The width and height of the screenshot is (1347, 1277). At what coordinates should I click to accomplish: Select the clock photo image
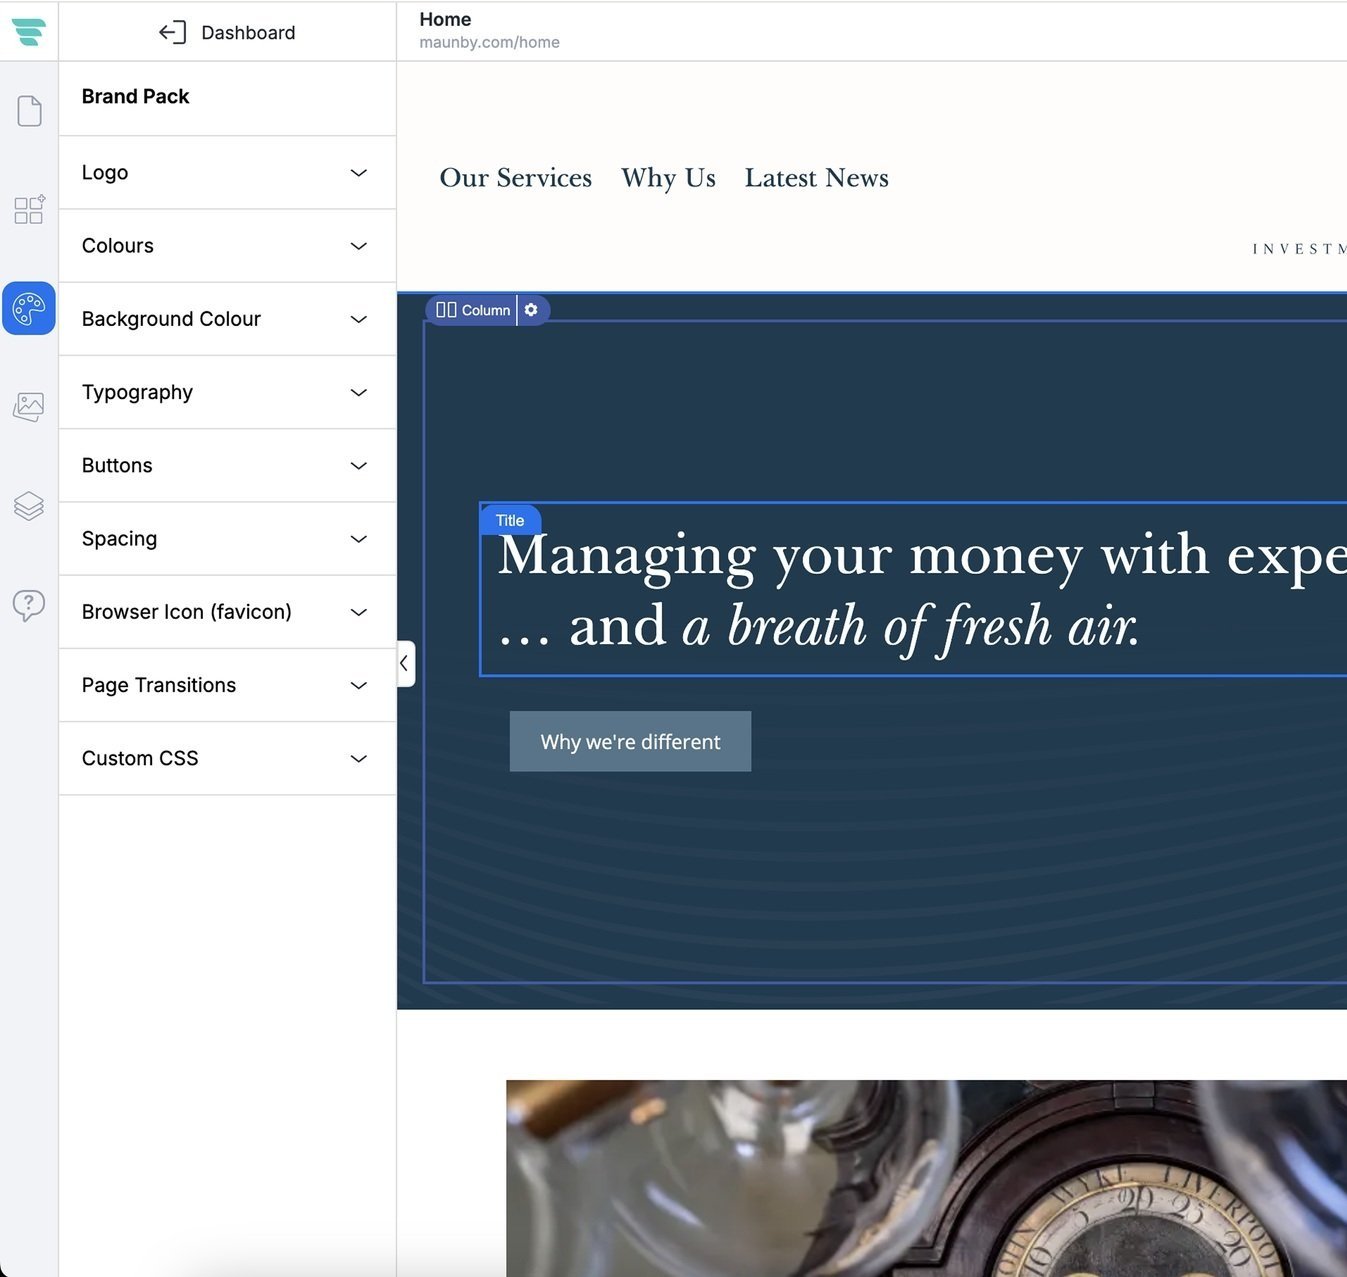pos(926,1178)
